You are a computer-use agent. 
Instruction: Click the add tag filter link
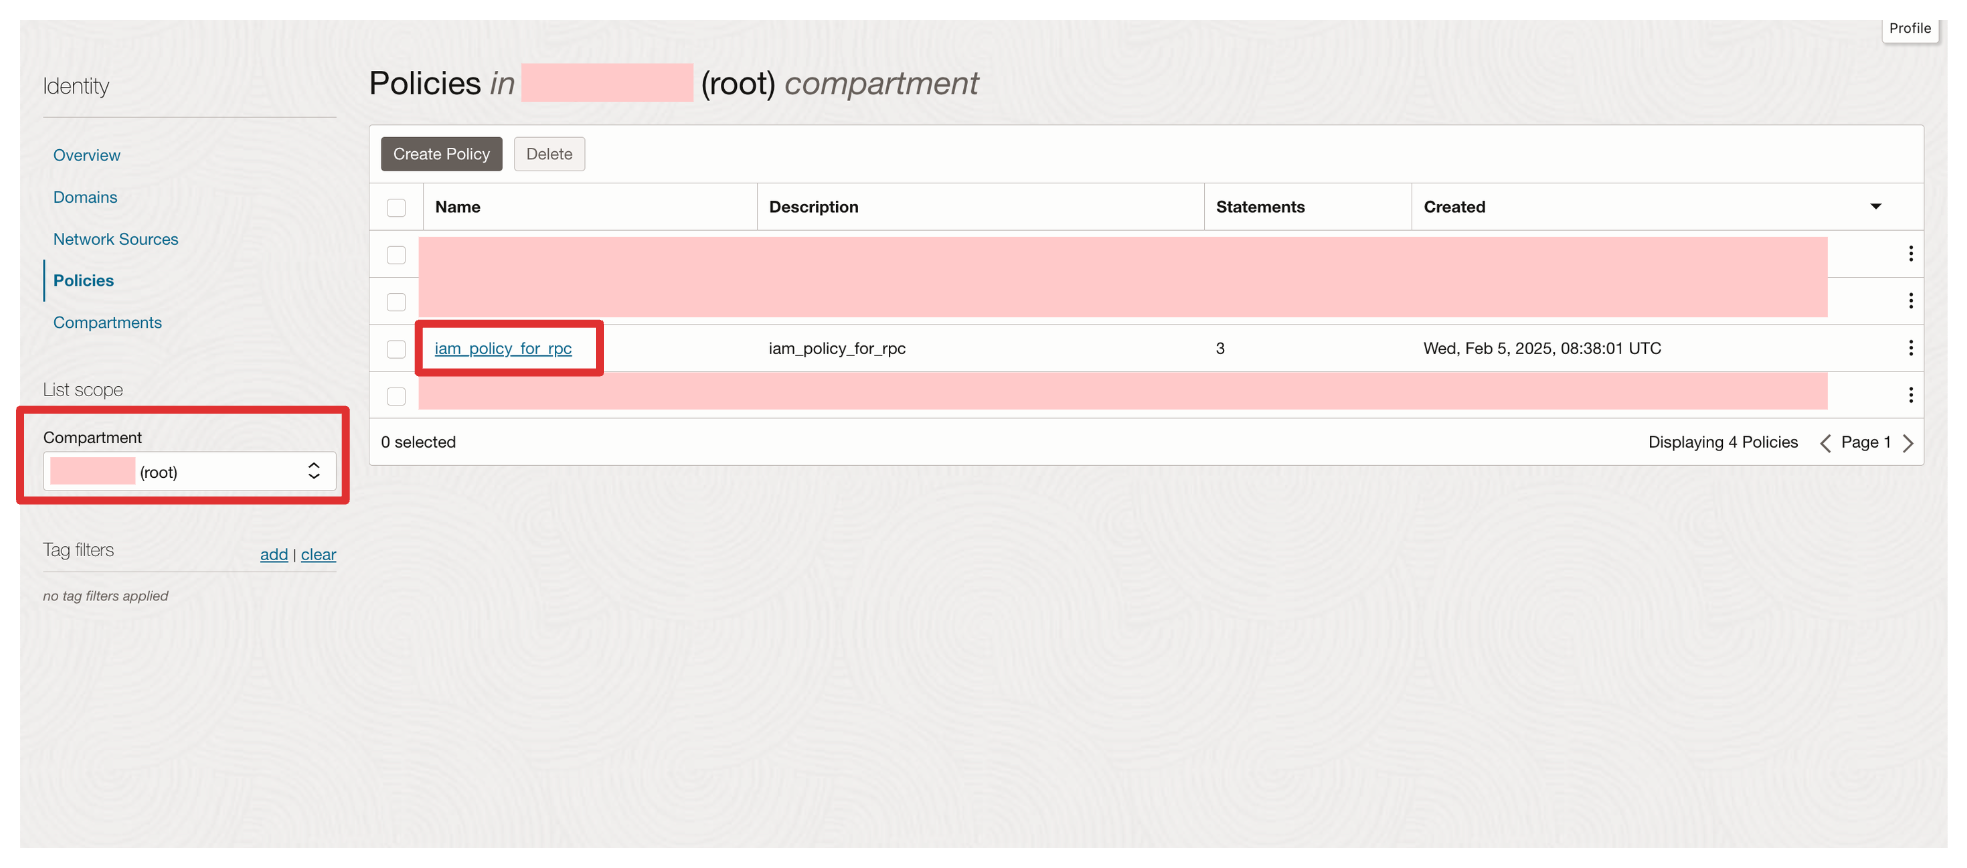click(274, 554)
